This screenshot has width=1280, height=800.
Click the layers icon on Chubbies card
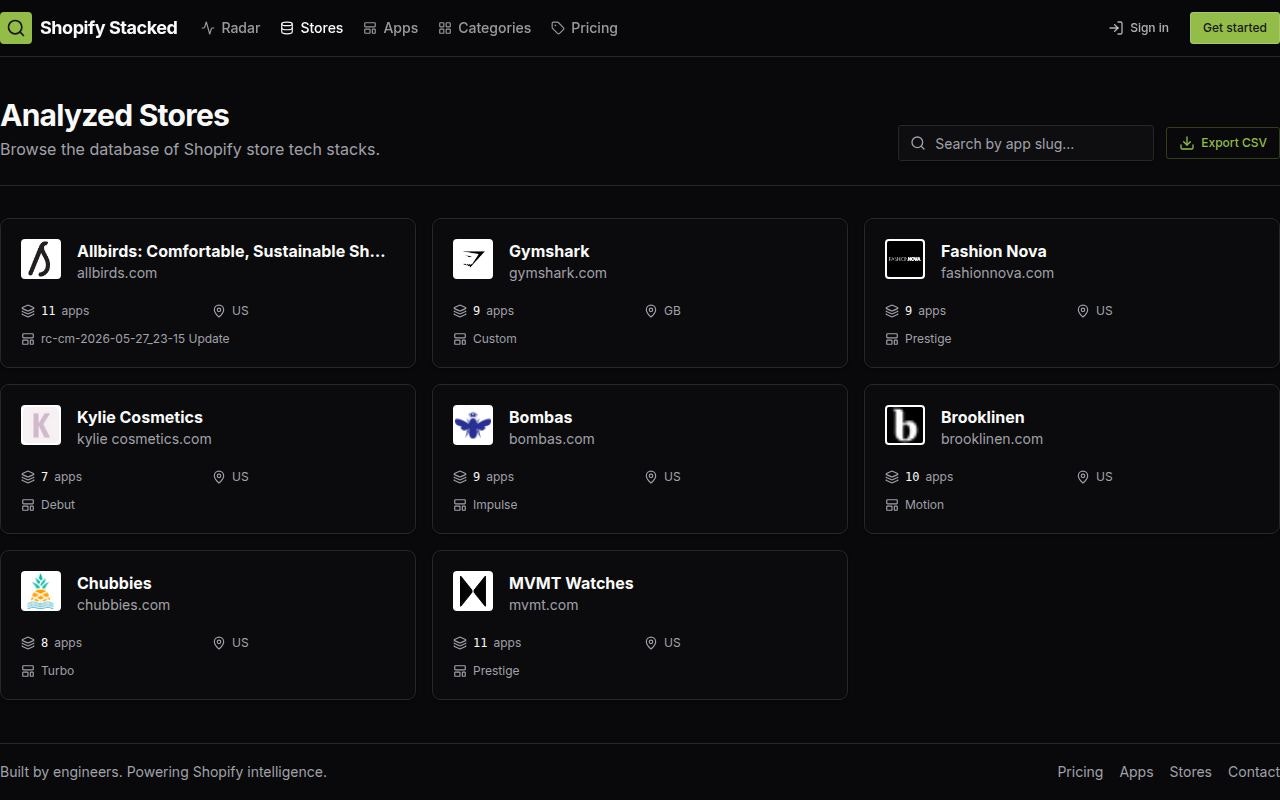coord(28,643)
